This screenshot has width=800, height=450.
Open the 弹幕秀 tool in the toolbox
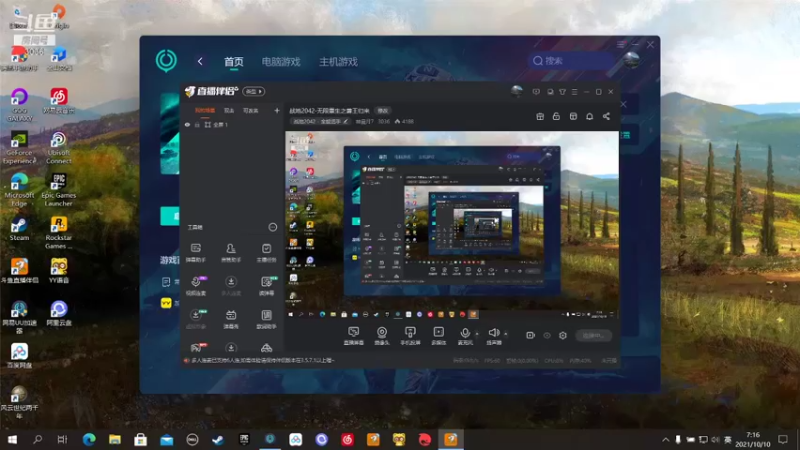pyautogui.click(x=231, y=319)
